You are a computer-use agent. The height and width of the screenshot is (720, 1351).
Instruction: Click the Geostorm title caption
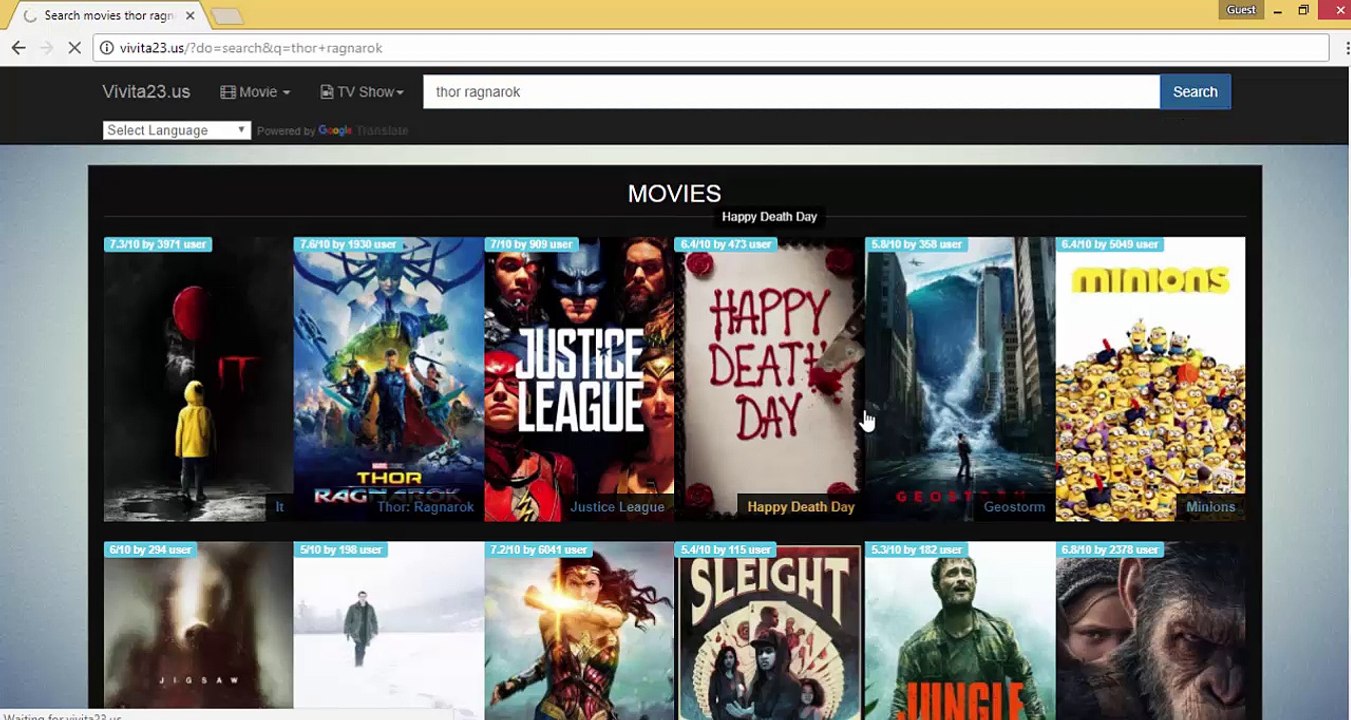point(1014,507)
